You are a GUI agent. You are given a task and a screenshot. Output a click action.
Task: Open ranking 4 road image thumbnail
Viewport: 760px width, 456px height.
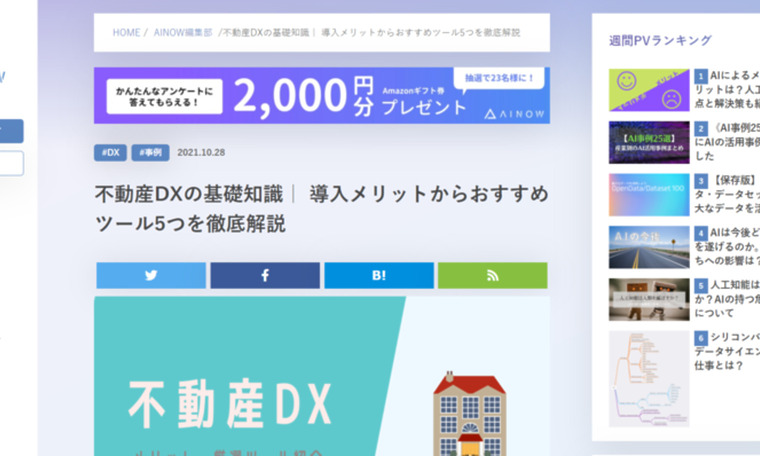649,247
